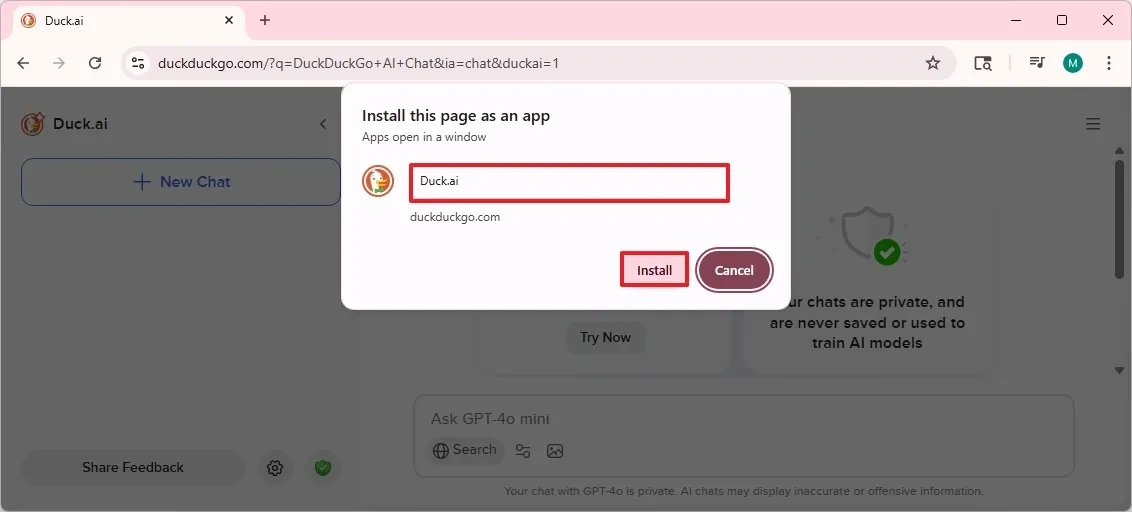Click the Duck.ai logo in the sidebar
Viewport: 1132px width, 512px height.
(32, 124)
